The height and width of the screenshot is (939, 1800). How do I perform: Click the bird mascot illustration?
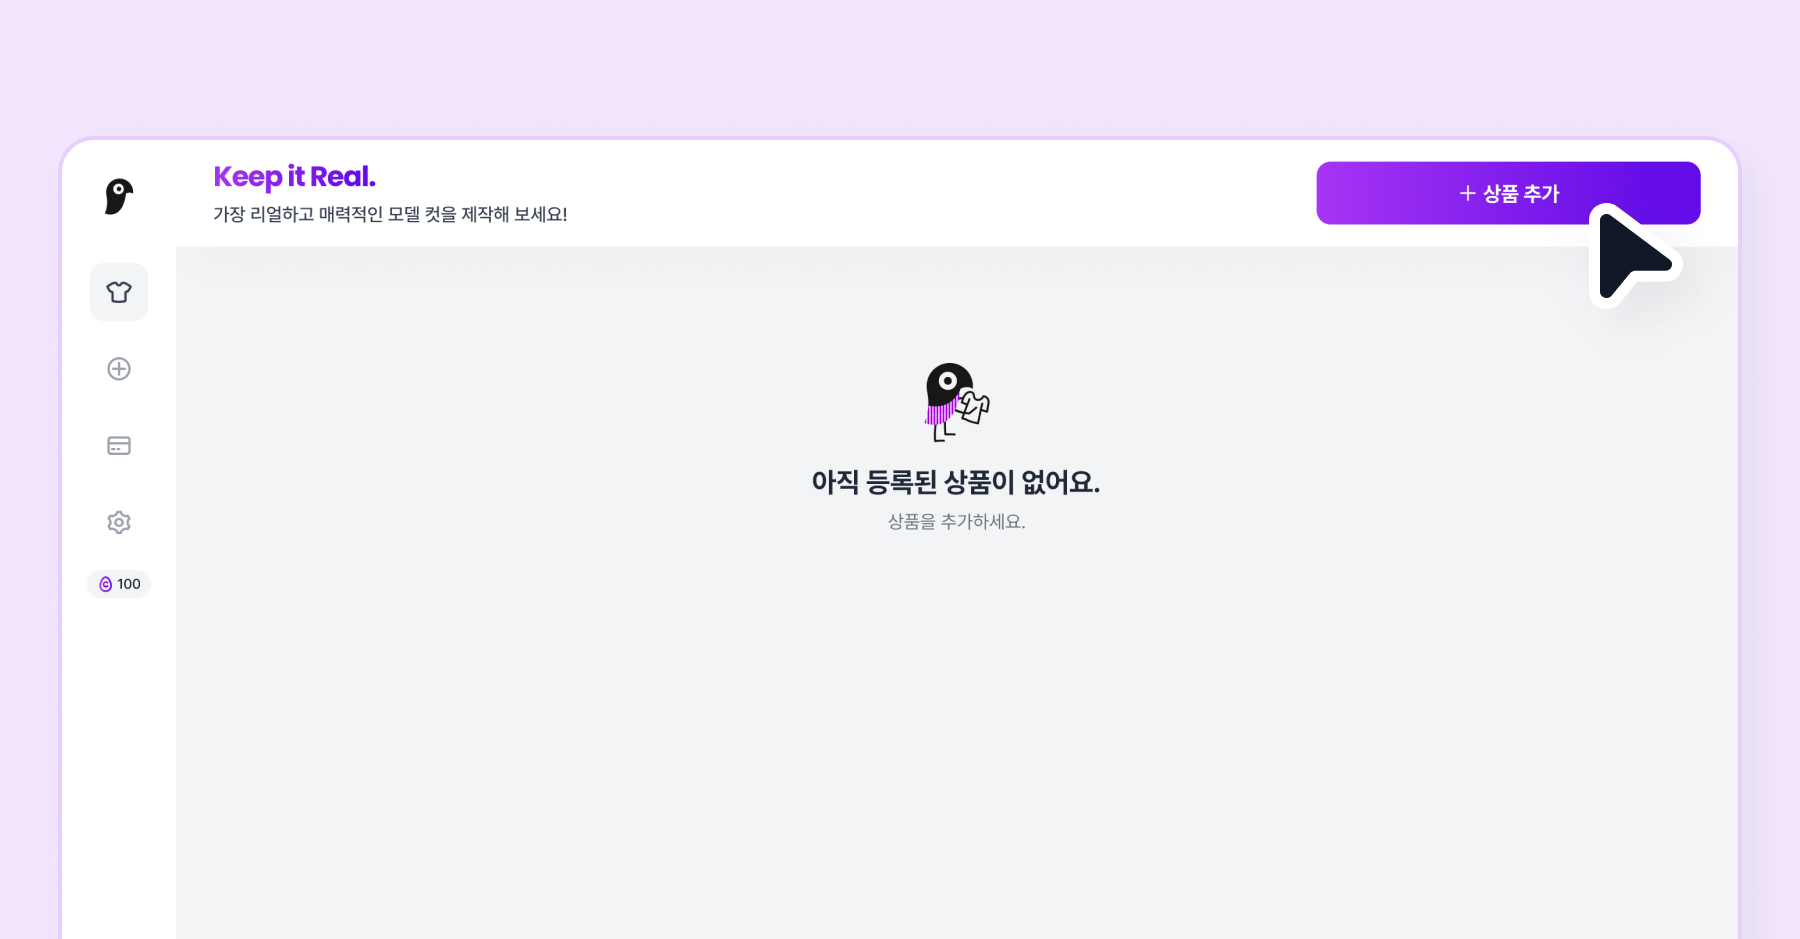956,402
